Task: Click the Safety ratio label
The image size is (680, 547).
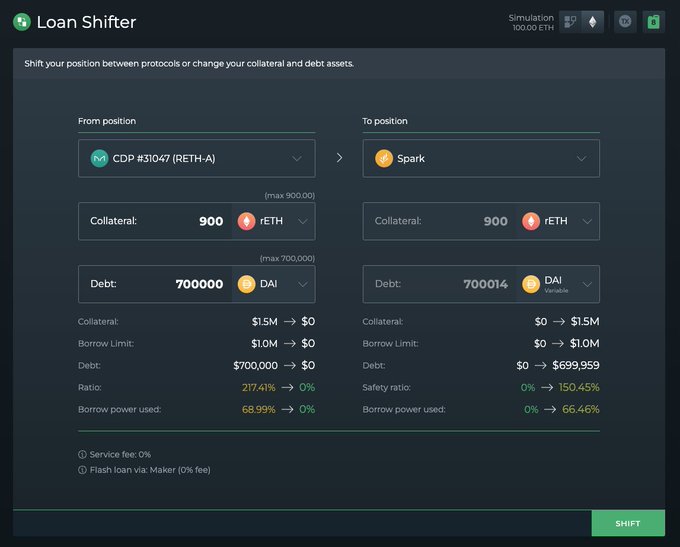Action: click(386, 387)
